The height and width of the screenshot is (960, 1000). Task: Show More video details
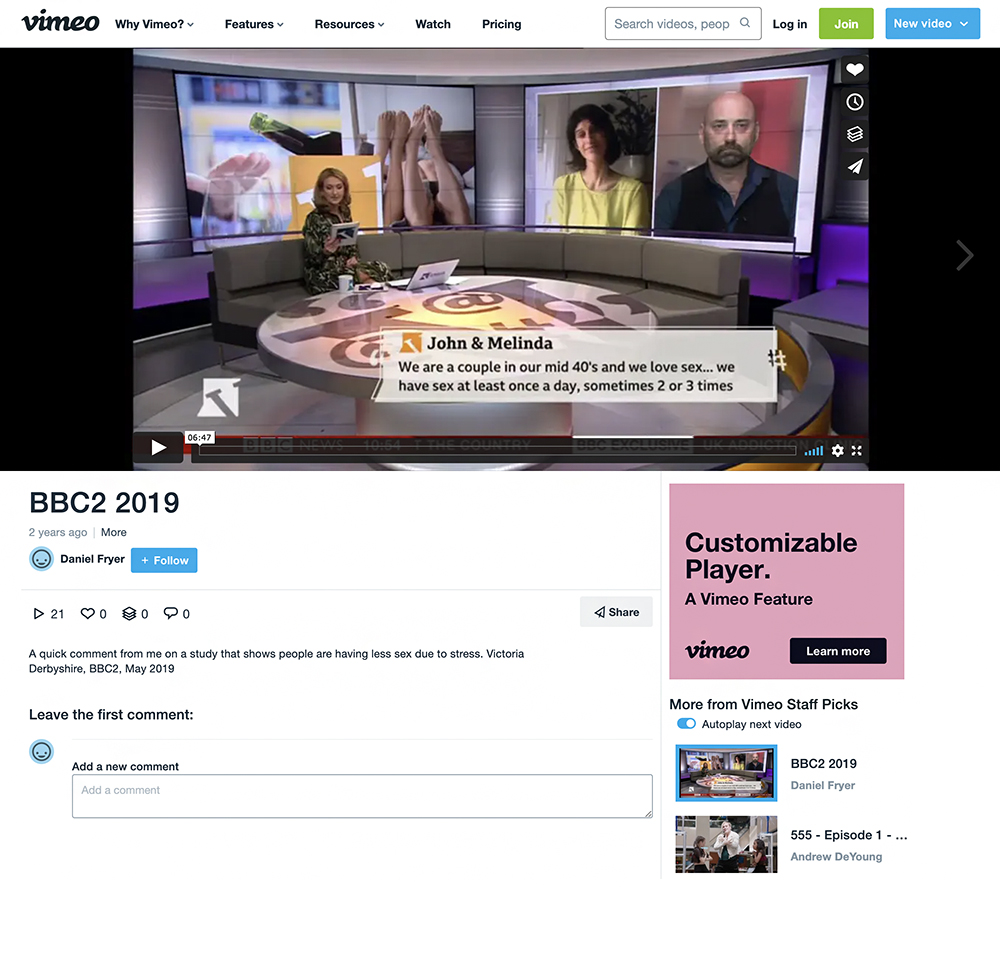coord(114,532)
